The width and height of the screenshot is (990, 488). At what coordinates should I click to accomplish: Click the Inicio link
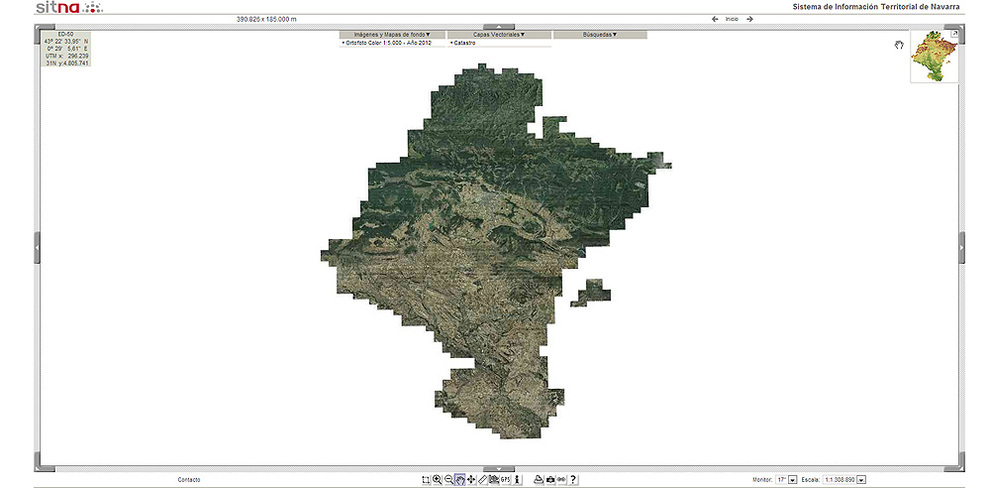coord(732,19)
